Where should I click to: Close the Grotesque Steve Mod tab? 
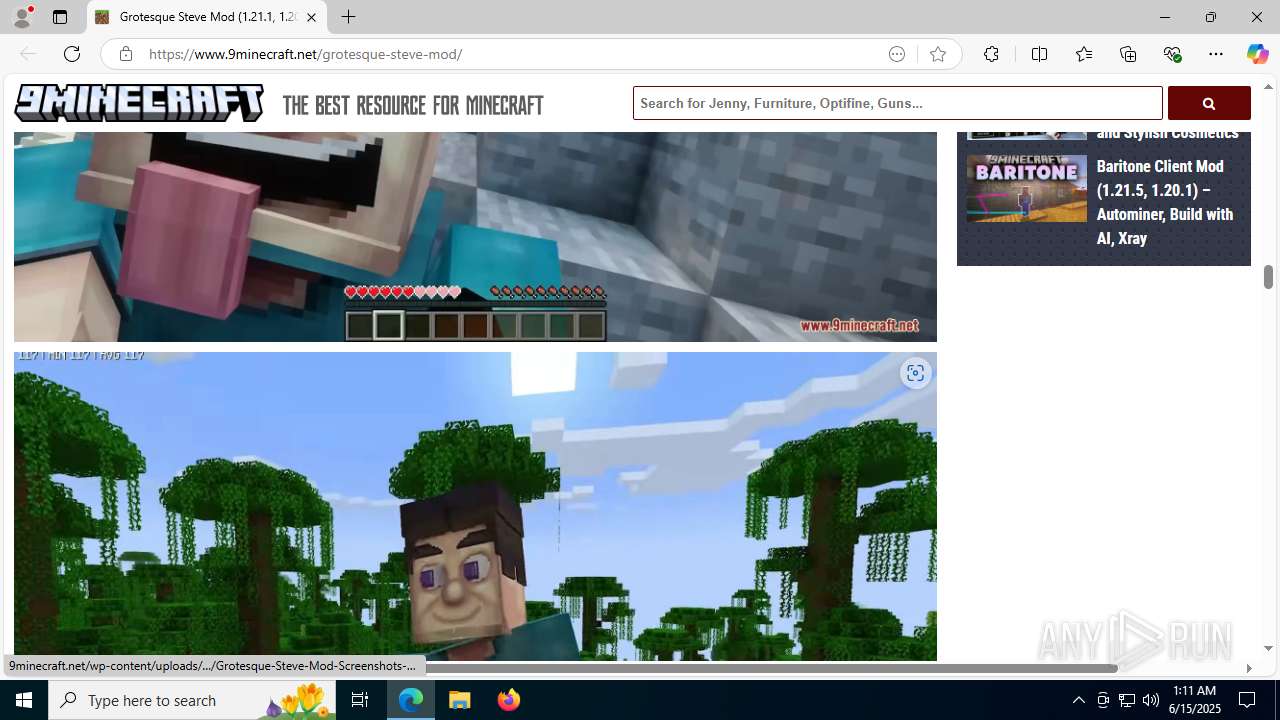(x=311, y=17)
